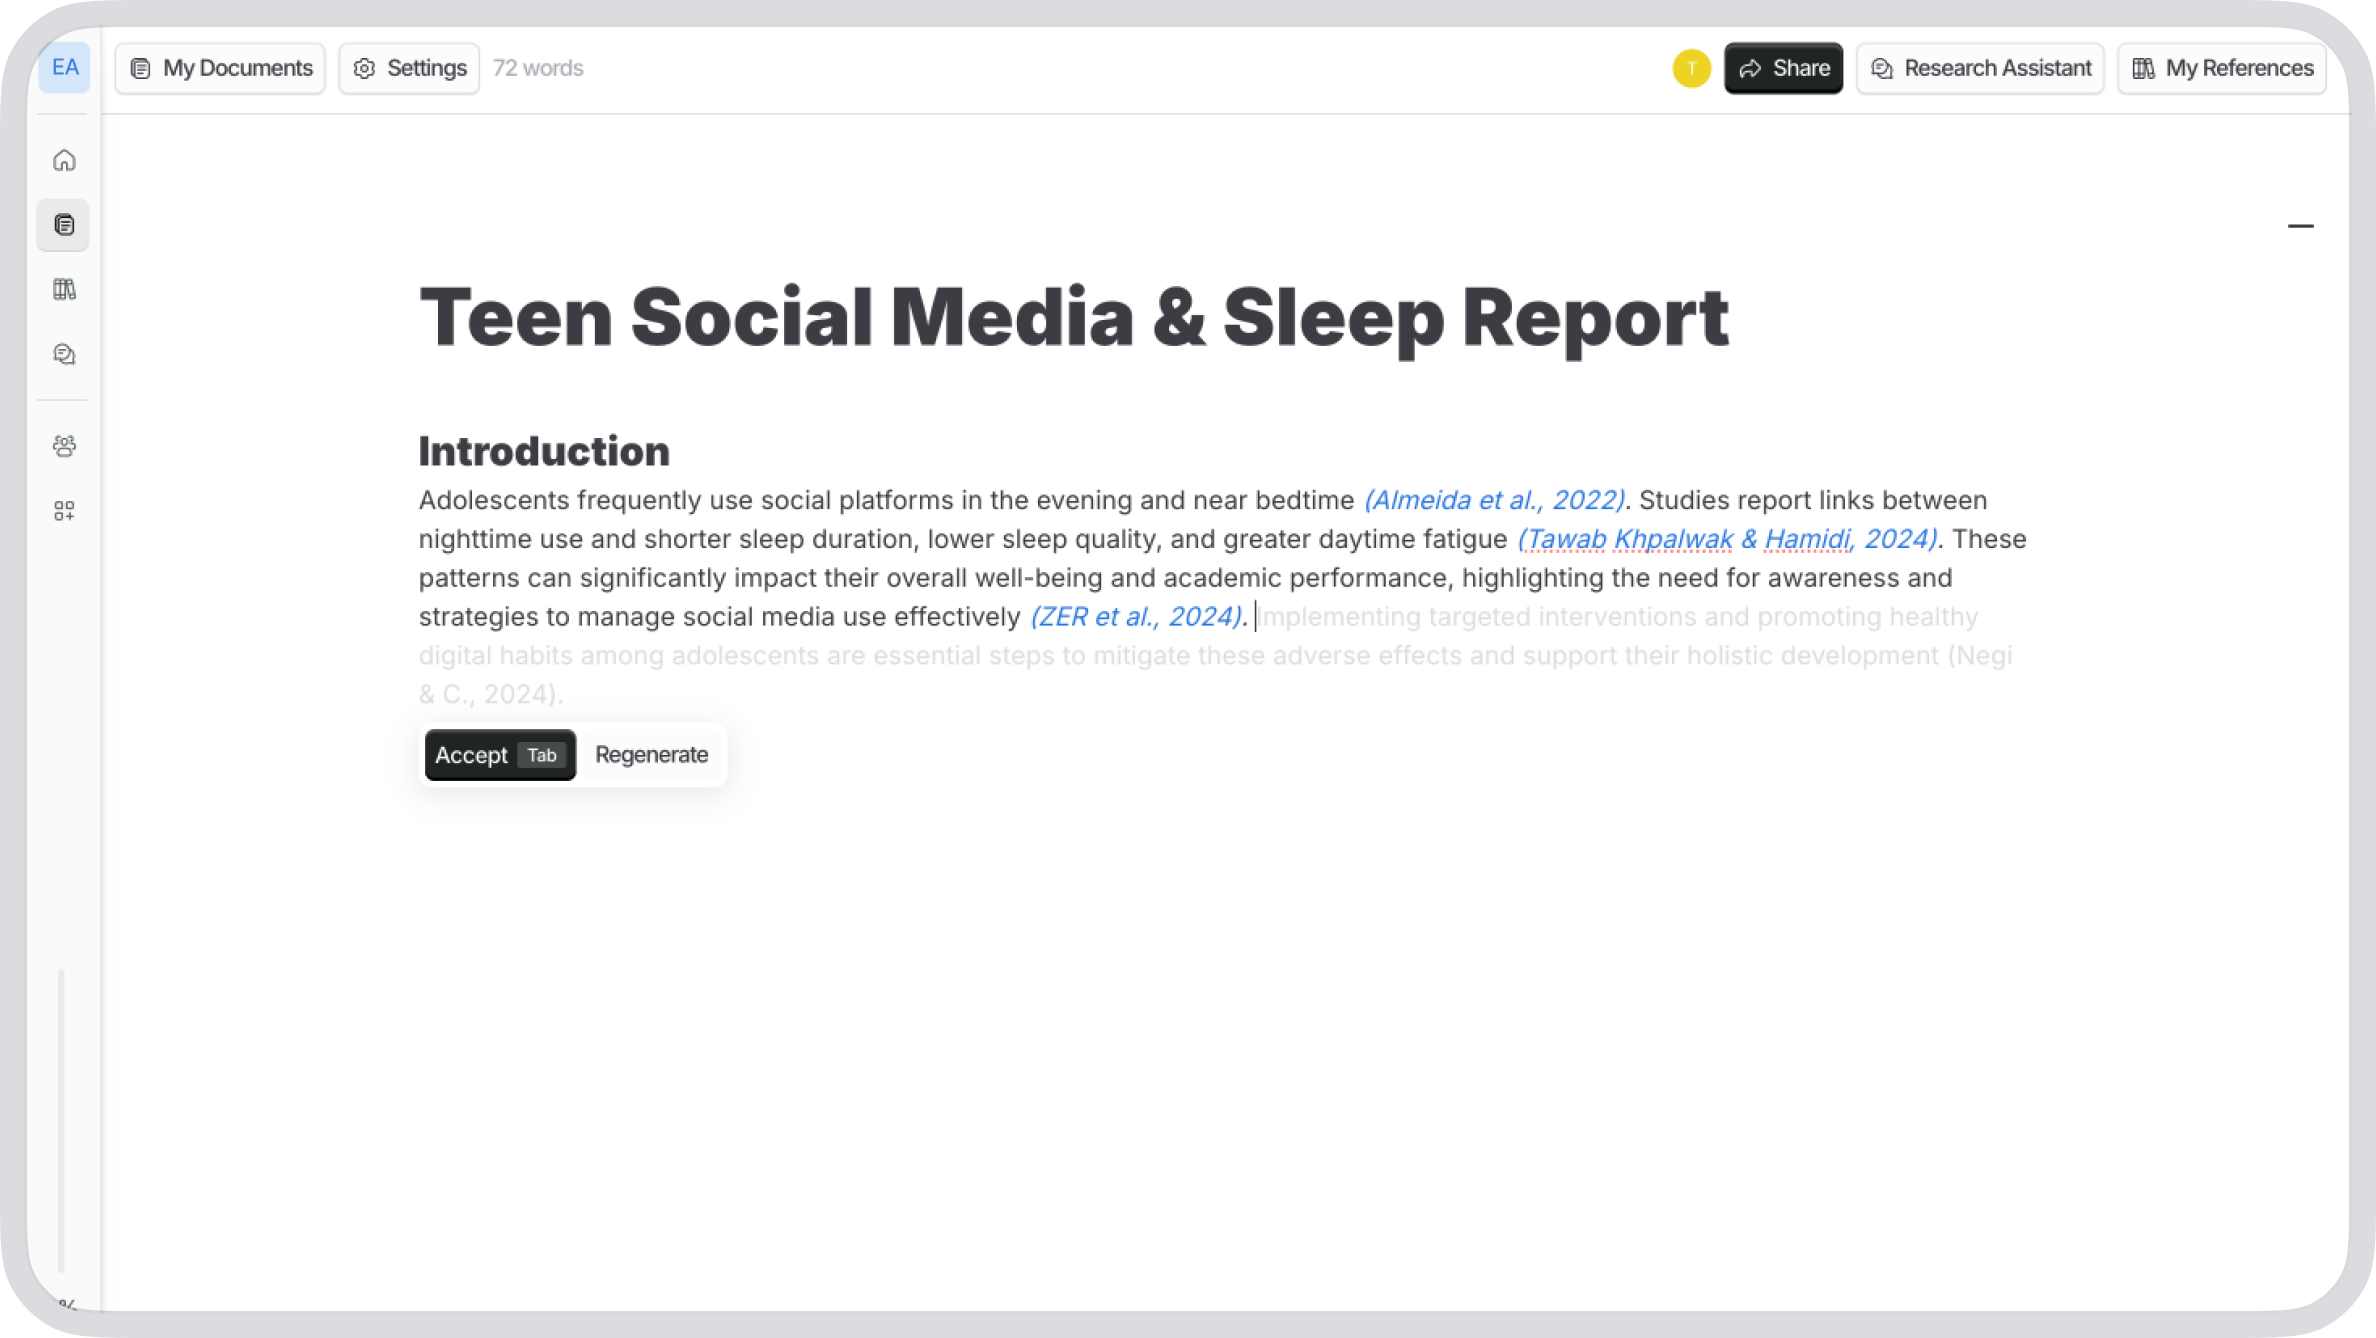Open the ZER et al., 2024 citation
The width and height of the screenshot is (2376, 1338).
(x=1136, y=617)
